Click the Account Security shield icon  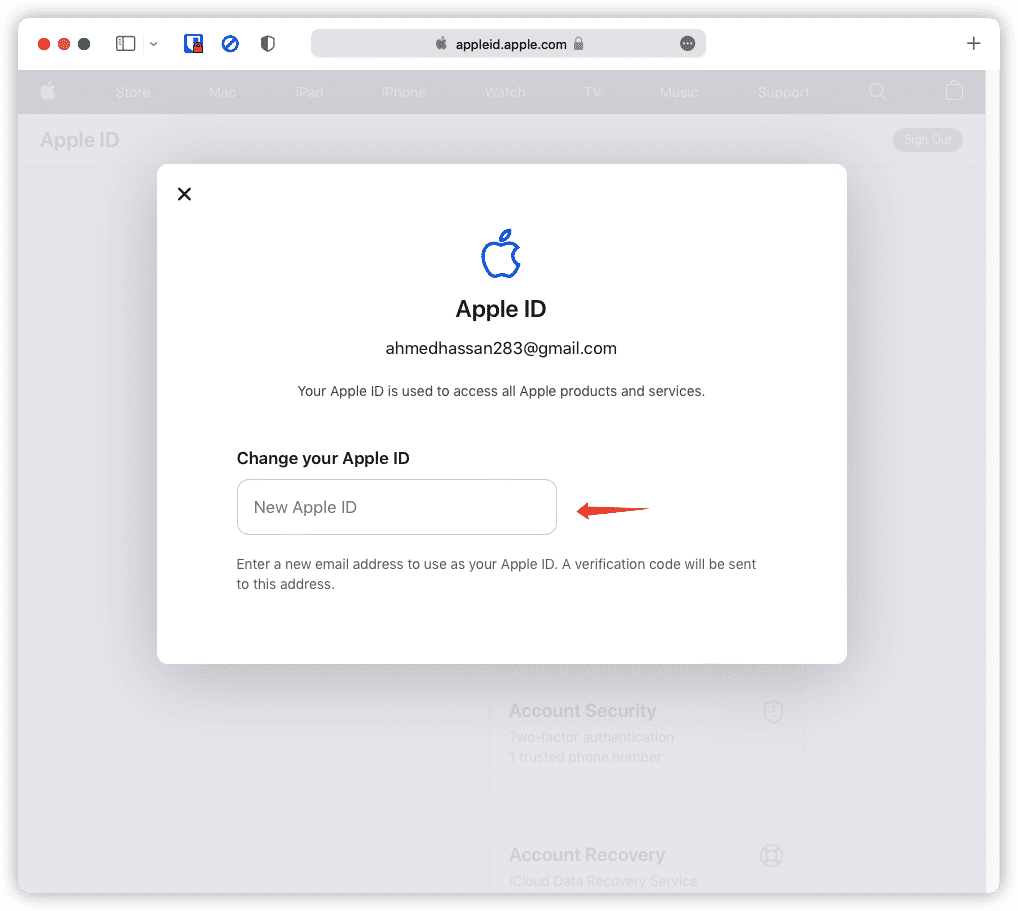773,712
